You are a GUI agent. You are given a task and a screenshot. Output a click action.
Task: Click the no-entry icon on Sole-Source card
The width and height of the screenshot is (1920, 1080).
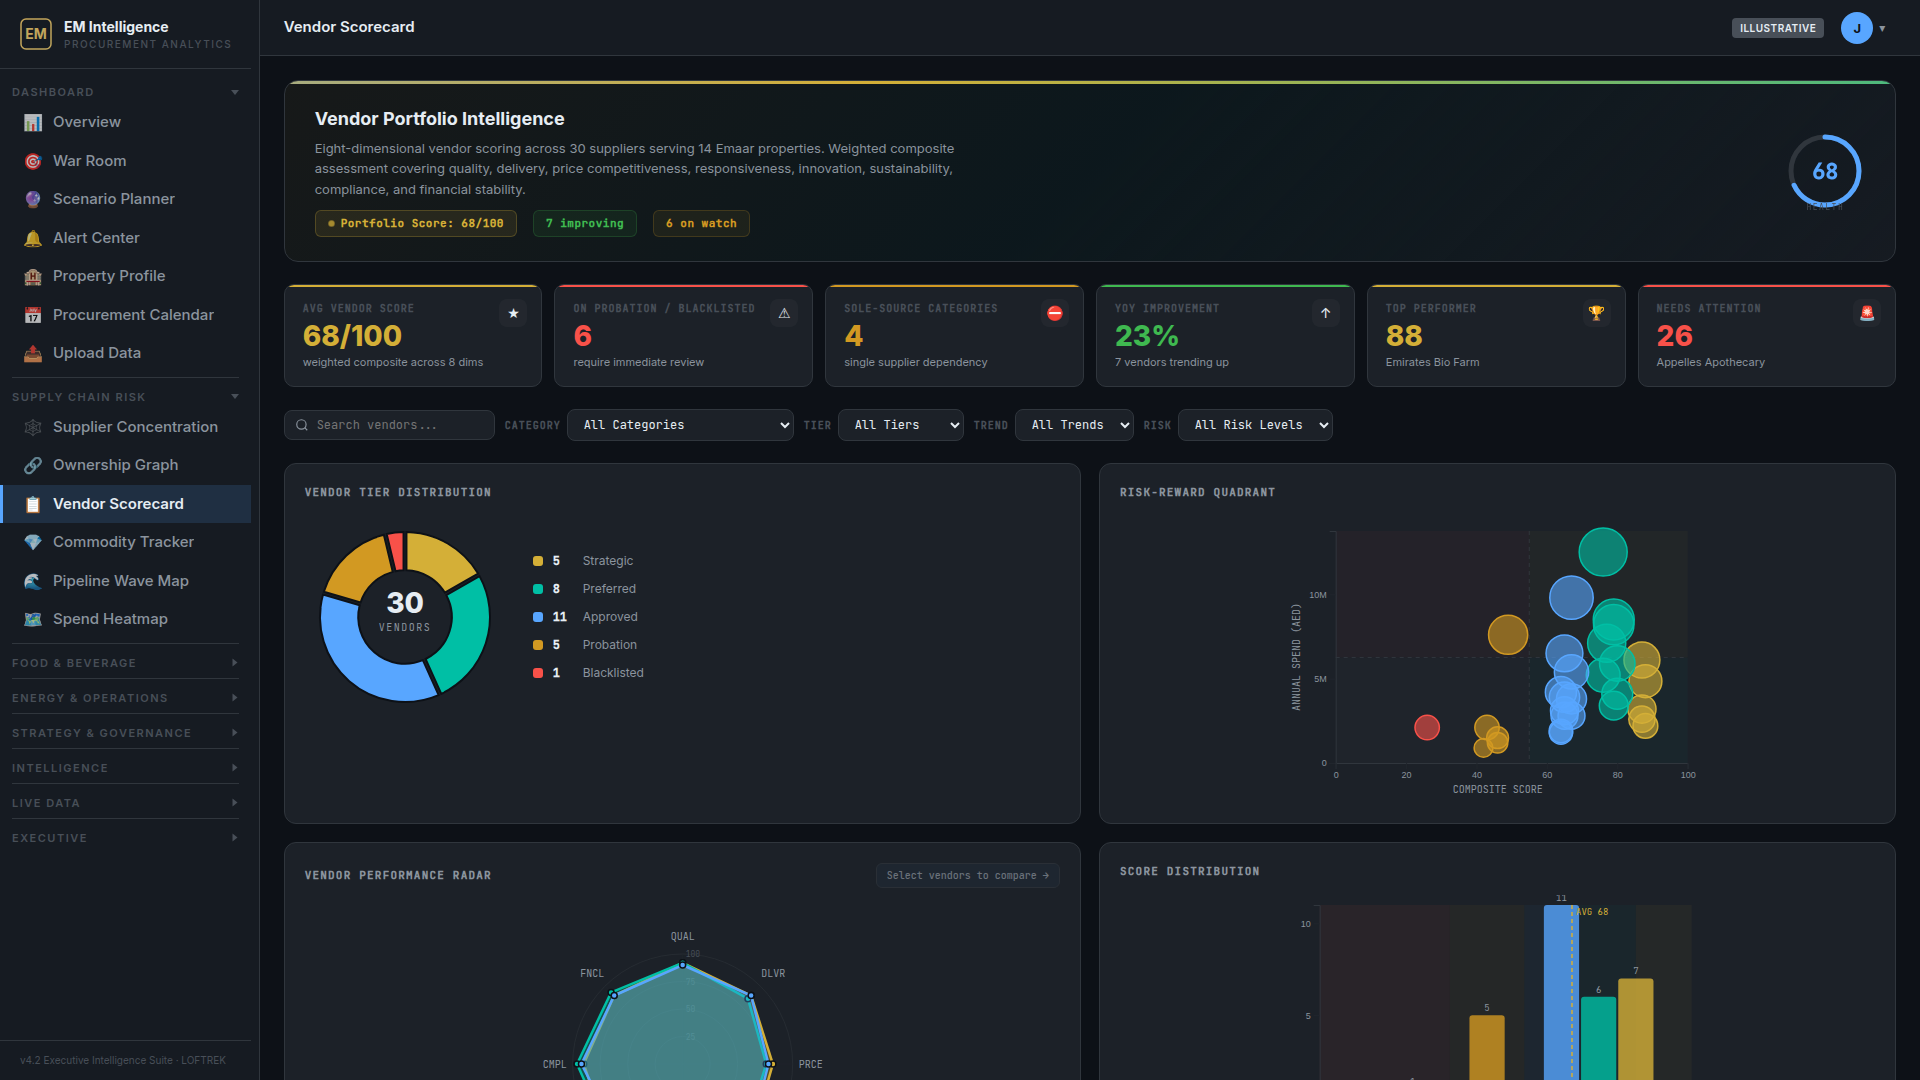(1055, 313)
